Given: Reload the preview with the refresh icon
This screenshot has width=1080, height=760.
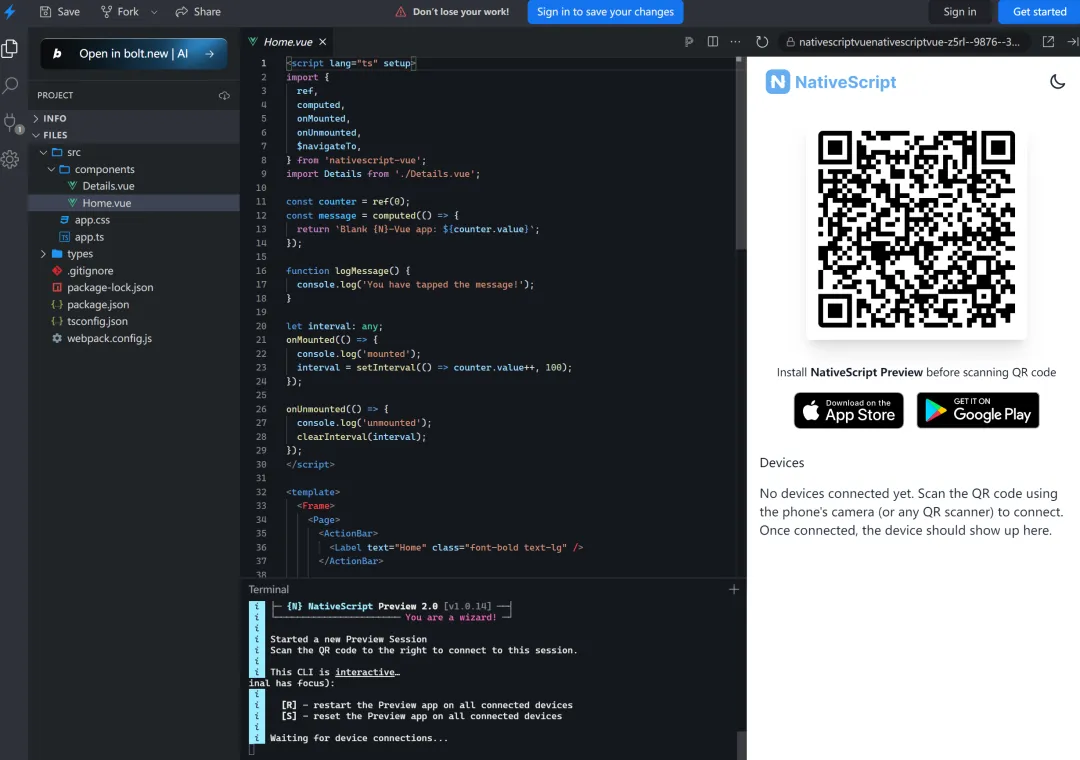Looking at the screenshot, I should click(762, 42).
